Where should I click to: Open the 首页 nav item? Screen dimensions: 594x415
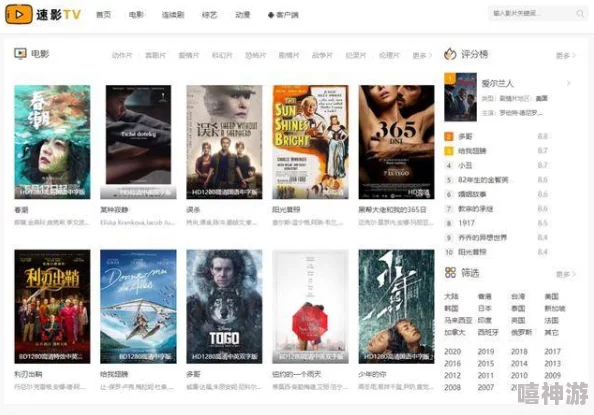coord(103,15)
